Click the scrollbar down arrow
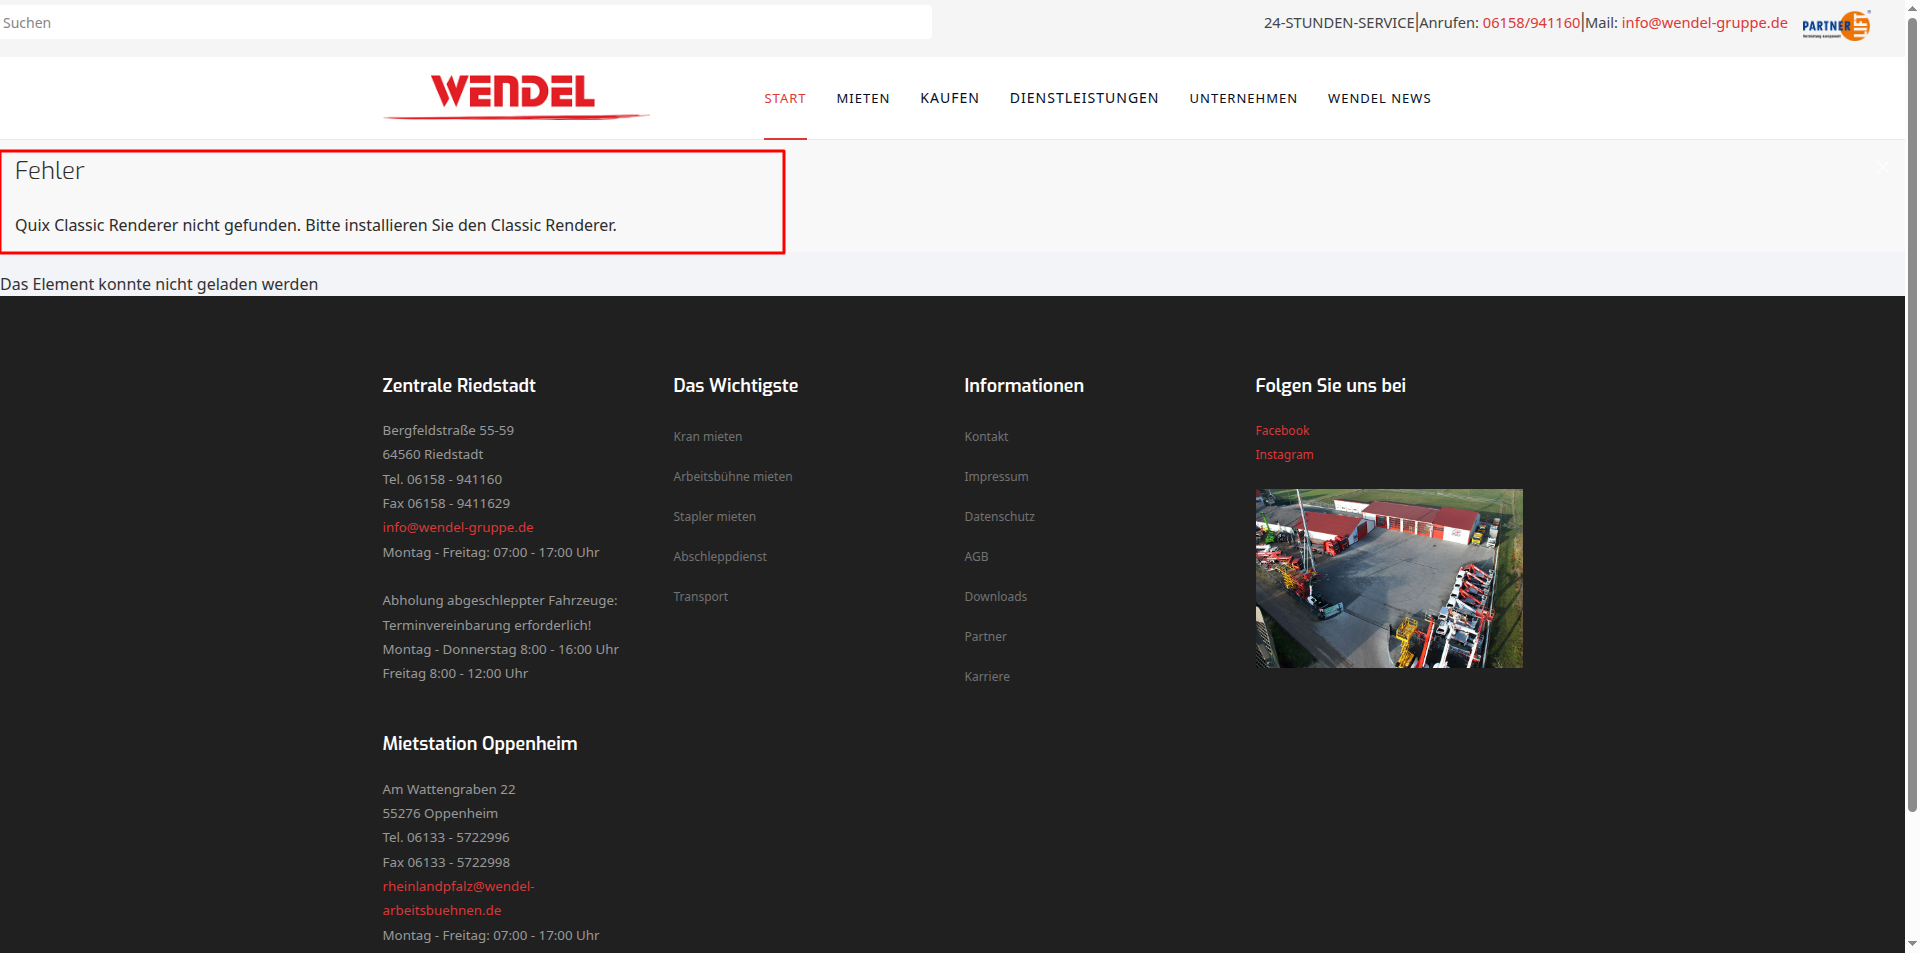 point(1912,943)
